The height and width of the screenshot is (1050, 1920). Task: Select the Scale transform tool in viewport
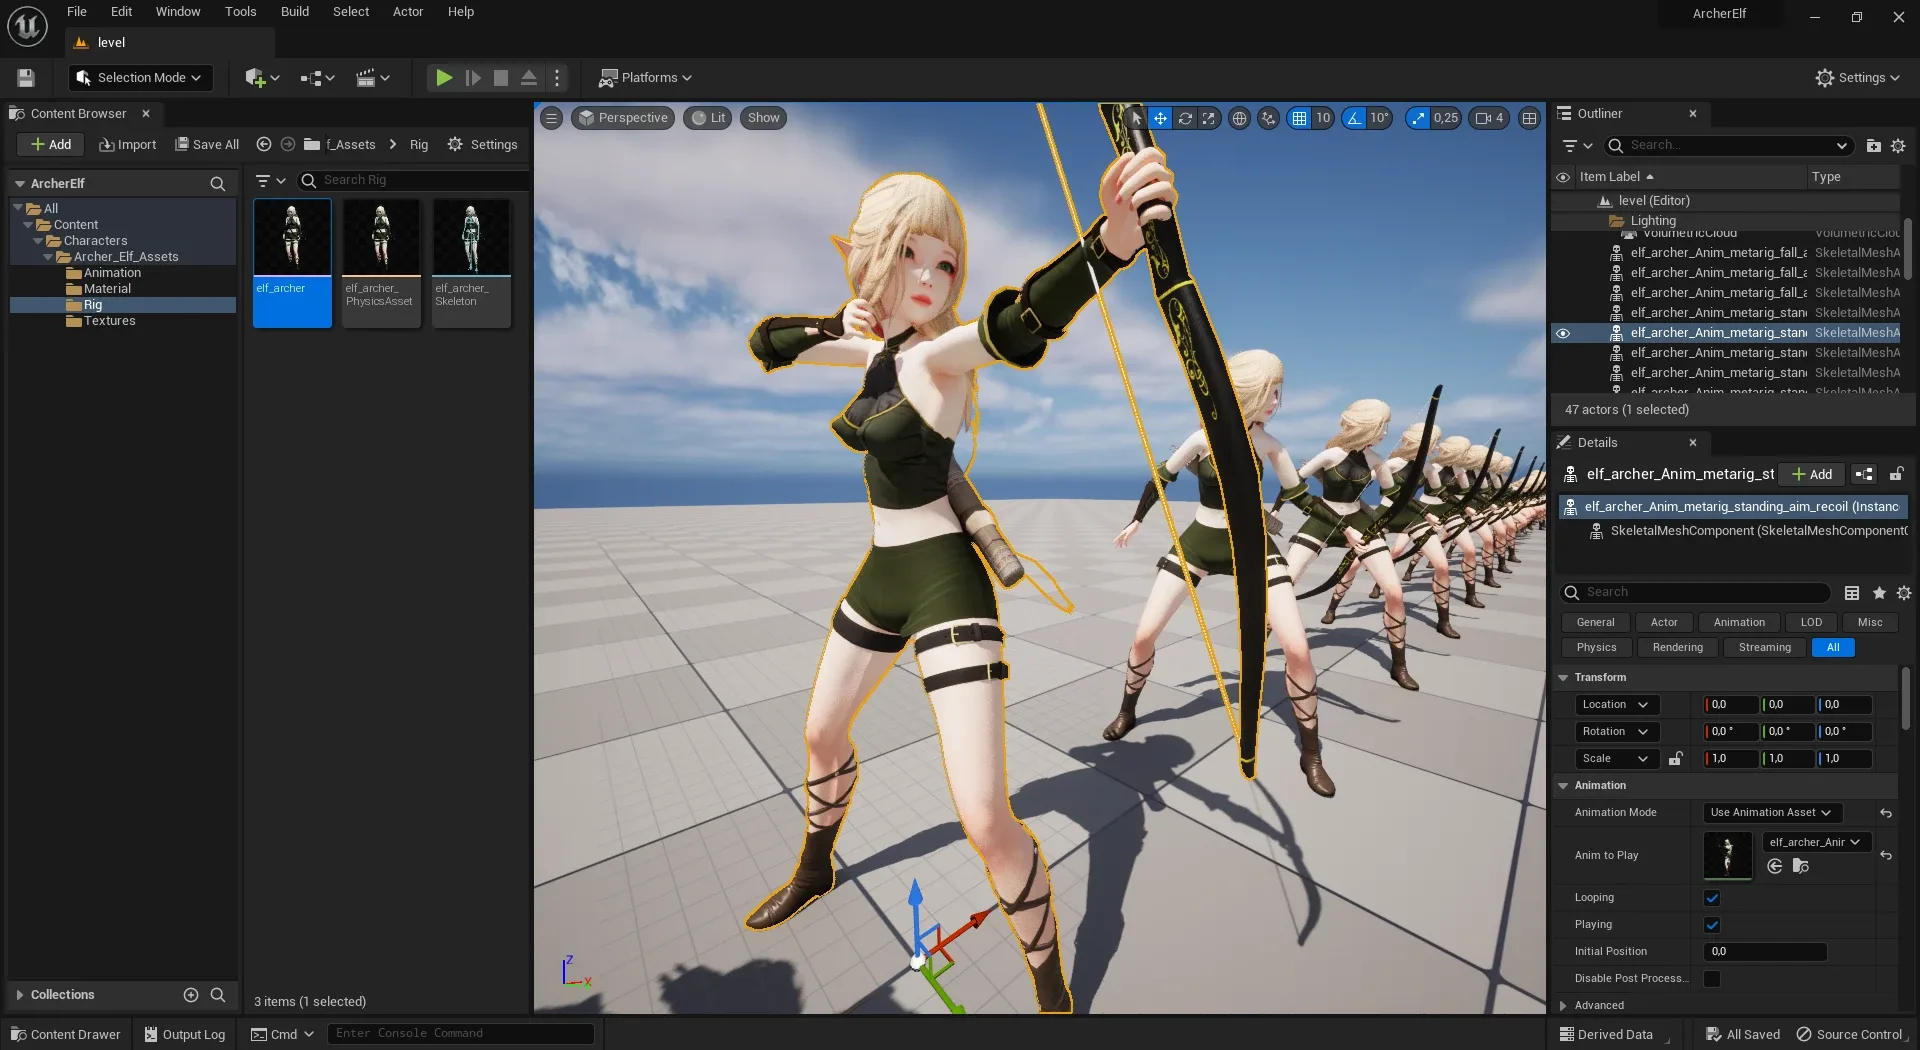pyautogui.click(x=1209, y=118)
